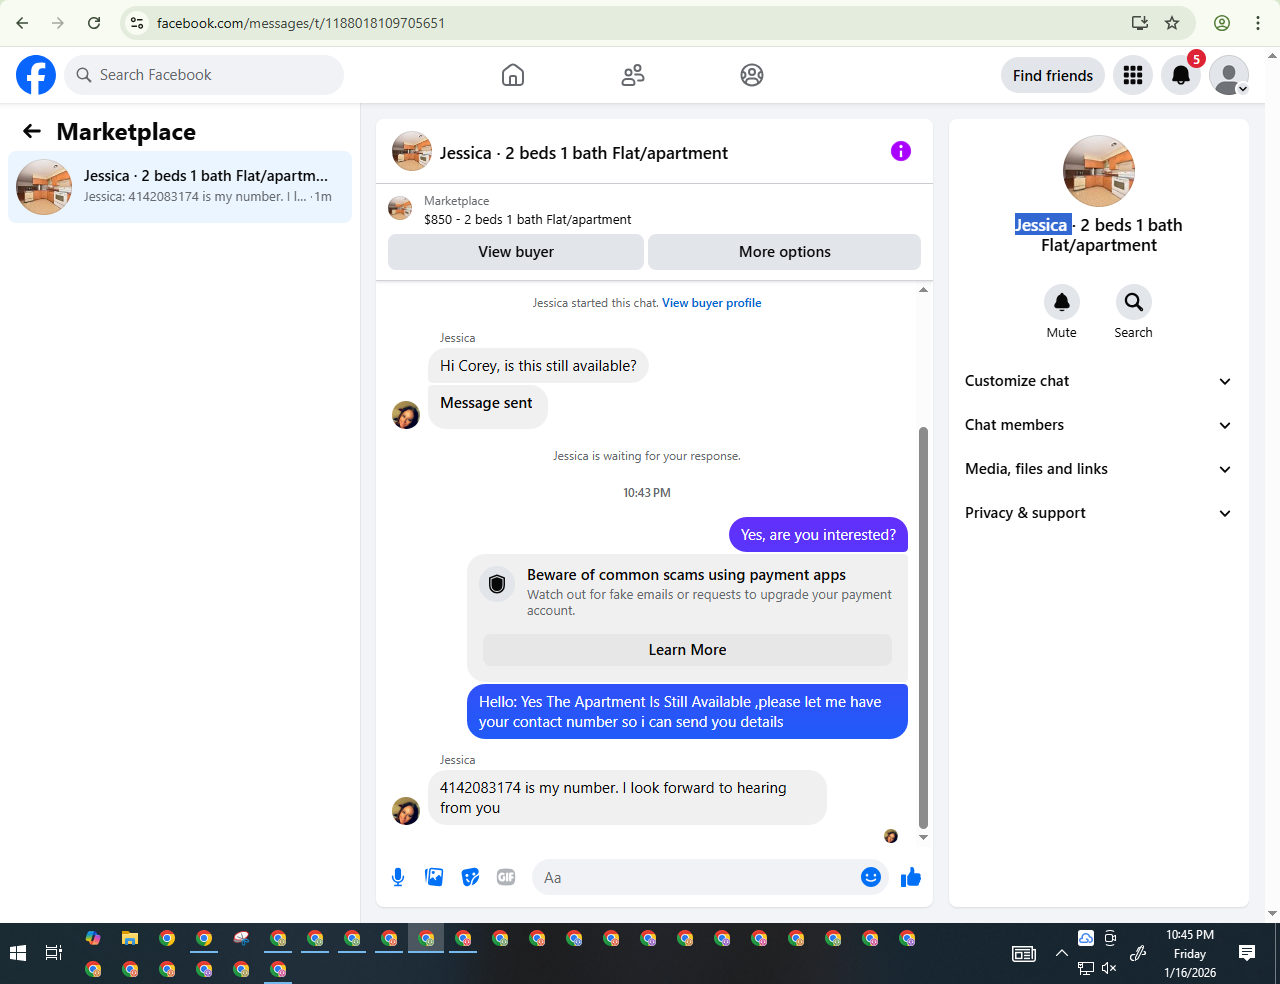Click the install app icon in address bar
The image size is (1280, 984).
click(x=1140, y=23)
